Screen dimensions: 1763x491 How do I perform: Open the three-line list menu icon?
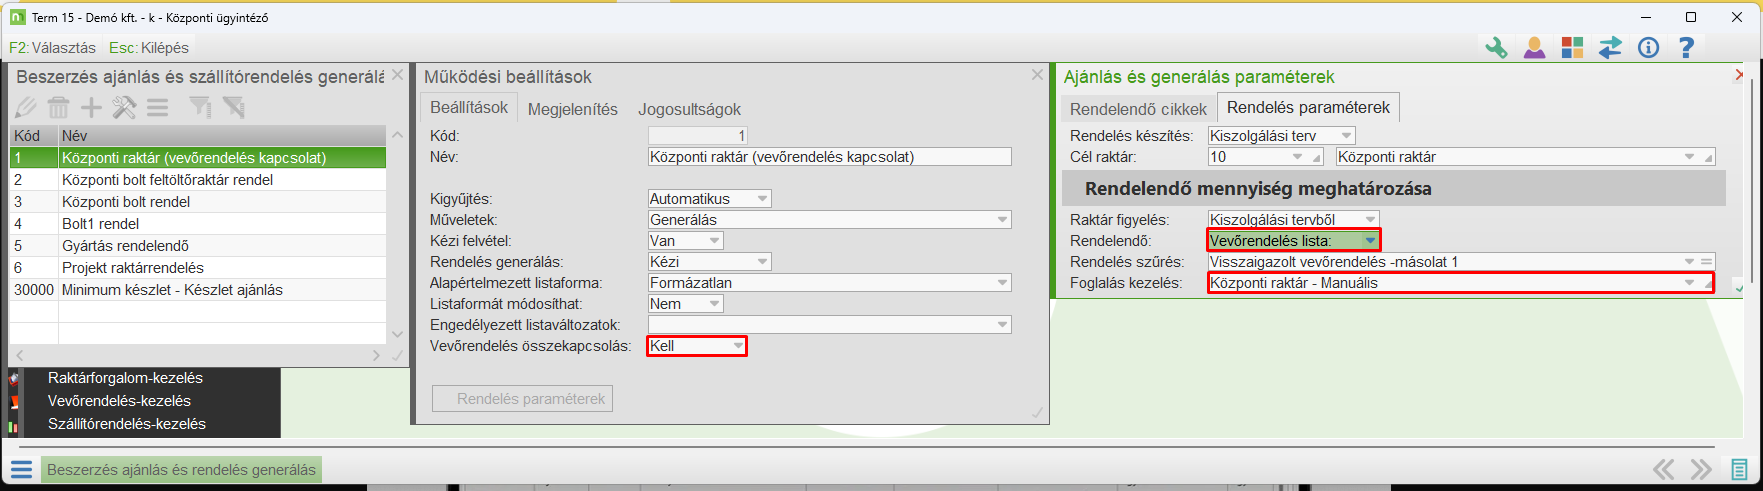pos(157,108)
